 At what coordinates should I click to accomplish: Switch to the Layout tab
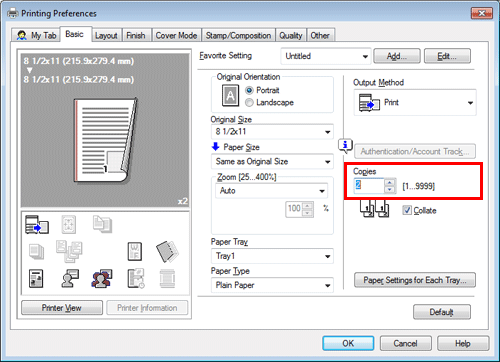tap(106, 35)
